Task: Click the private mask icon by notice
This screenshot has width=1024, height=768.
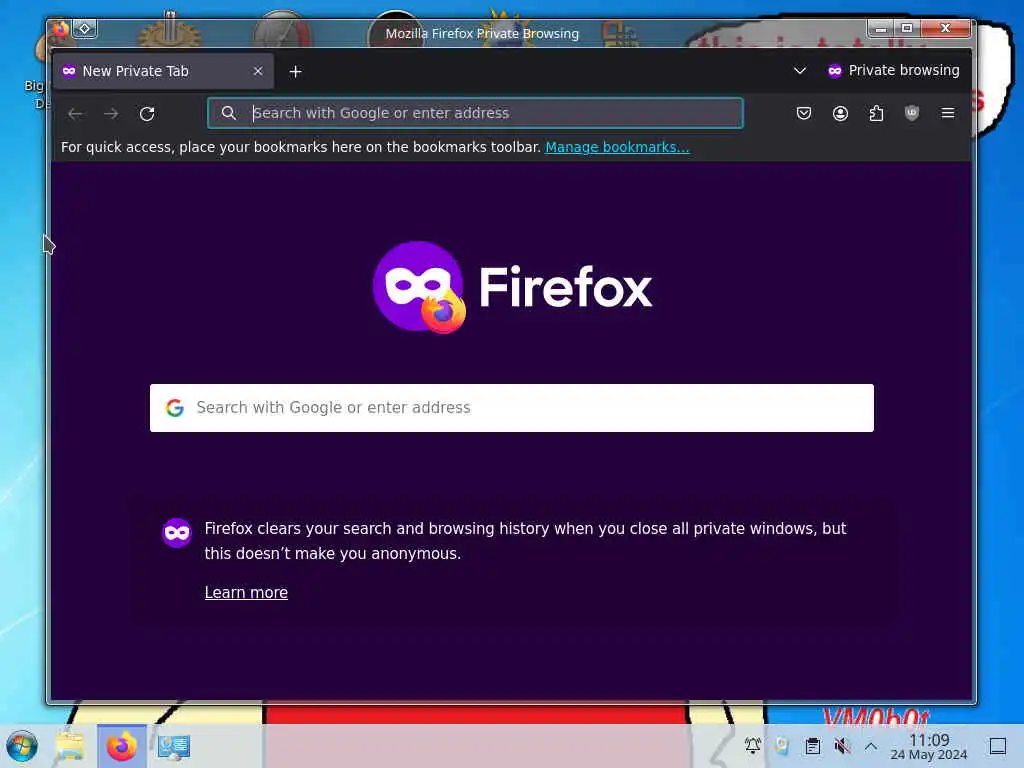Action: (177, 533)
